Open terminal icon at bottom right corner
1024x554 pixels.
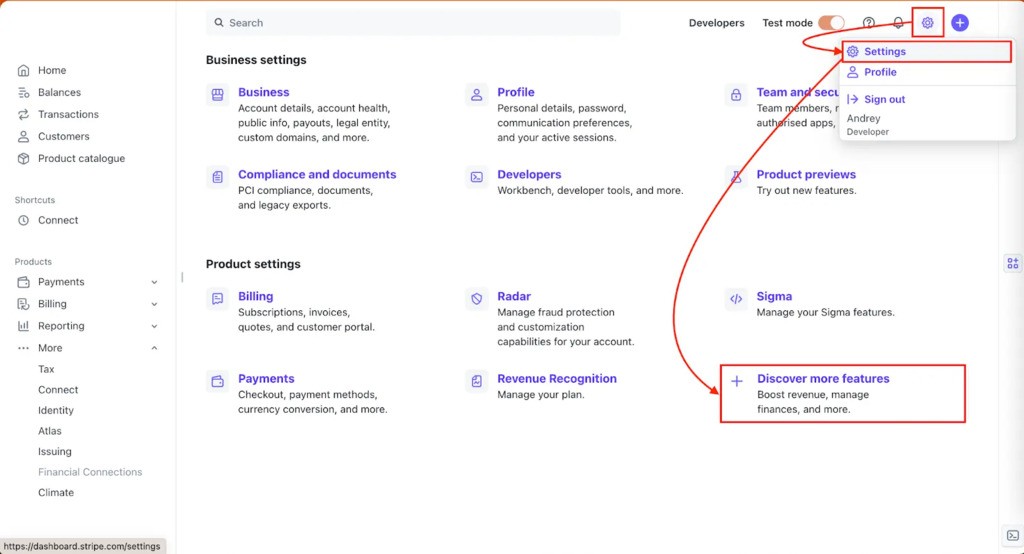[x=1012, y=536]
